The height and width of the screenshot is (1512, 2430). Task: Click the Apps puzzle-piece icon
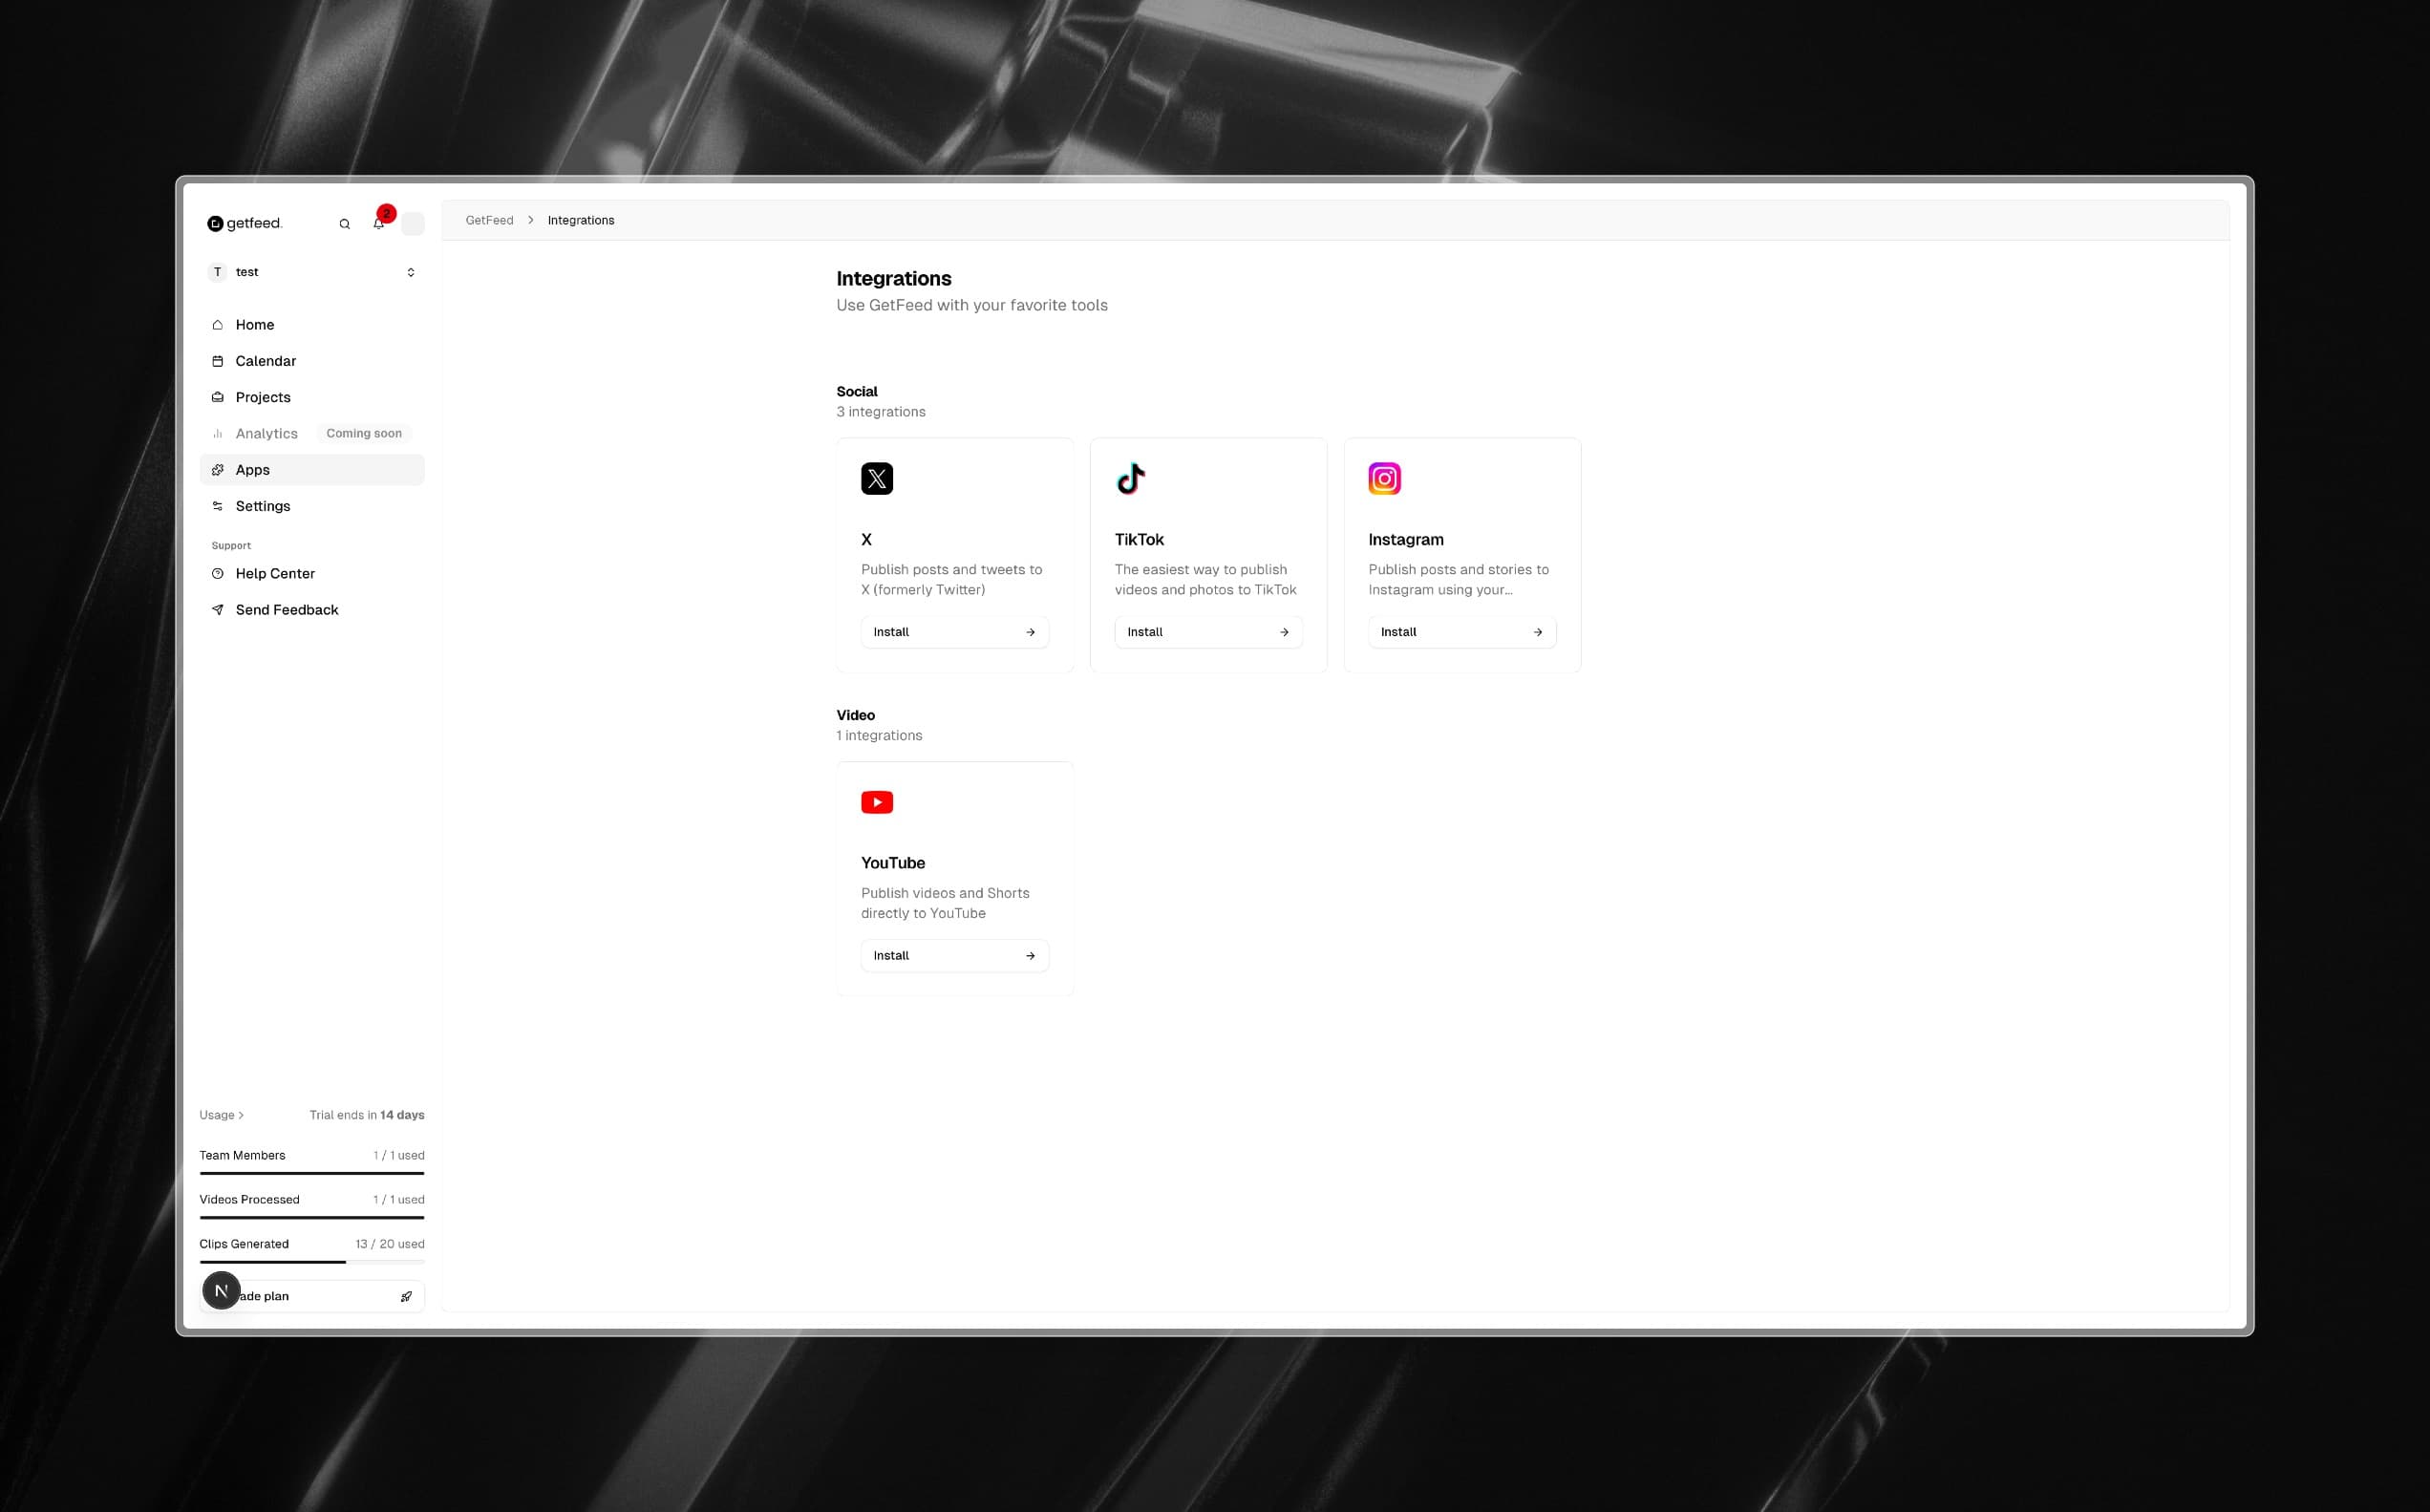[x=218, y=469]
